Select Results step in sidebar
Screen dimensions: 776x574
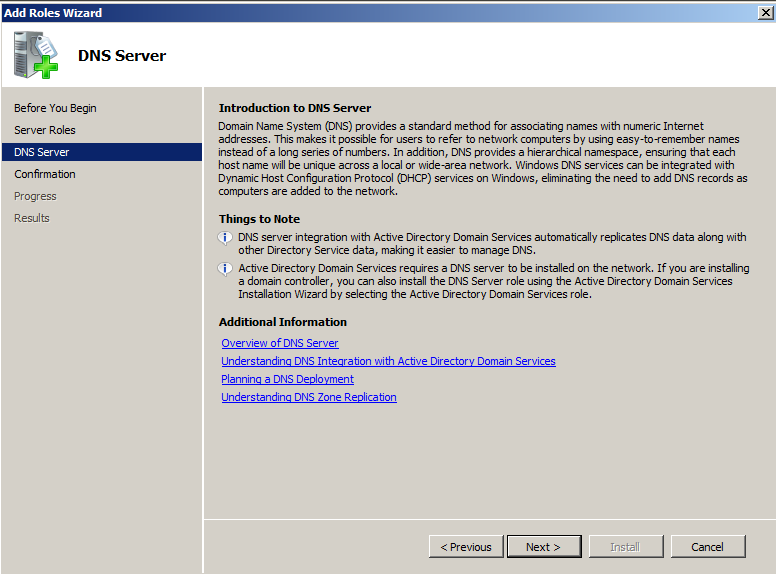tap(32, 218)
